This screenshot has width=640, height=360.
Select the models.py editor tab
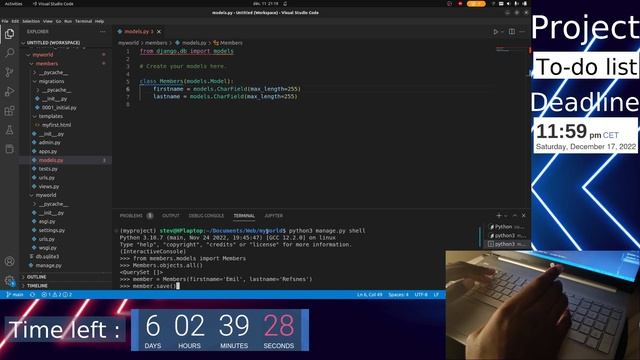coord(139,31)
